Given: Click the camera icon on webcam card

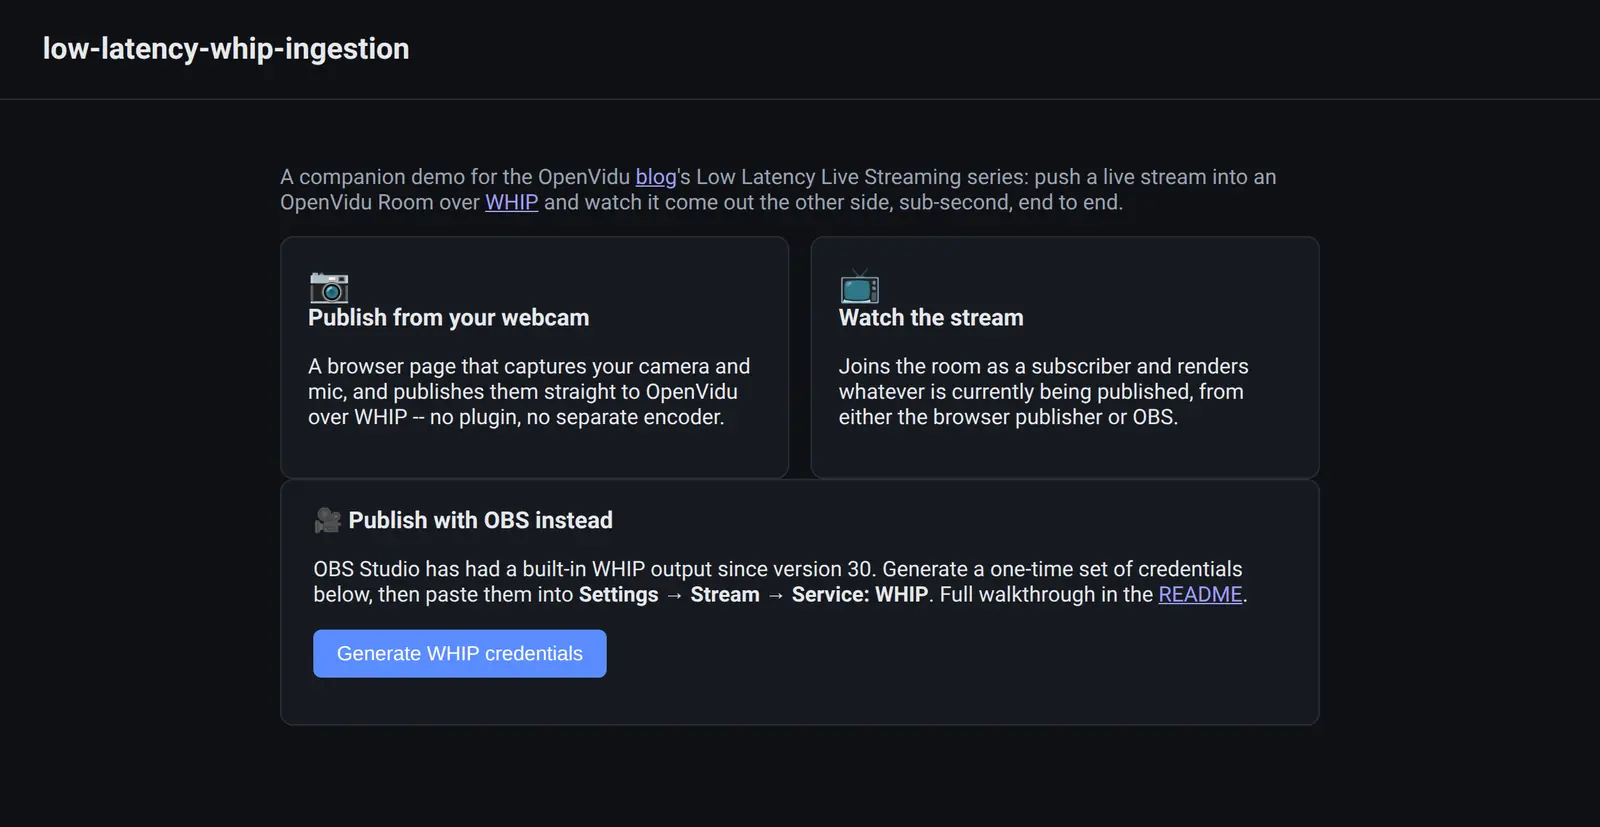Looking at the screenshot, I should [x=329, y=287].
